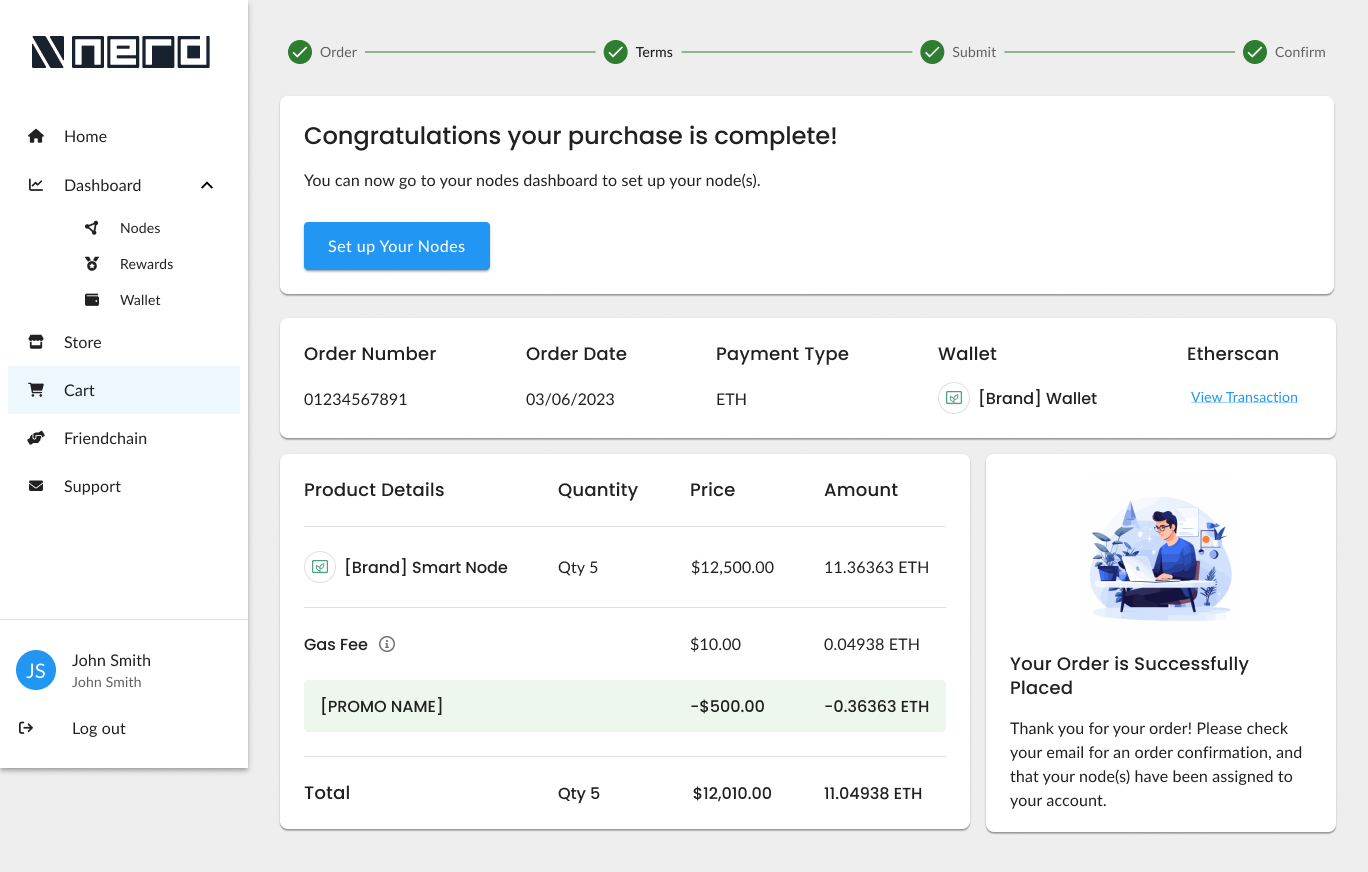
Task: Open the Dashboard menu item
Action: click(x=102, y=185)
